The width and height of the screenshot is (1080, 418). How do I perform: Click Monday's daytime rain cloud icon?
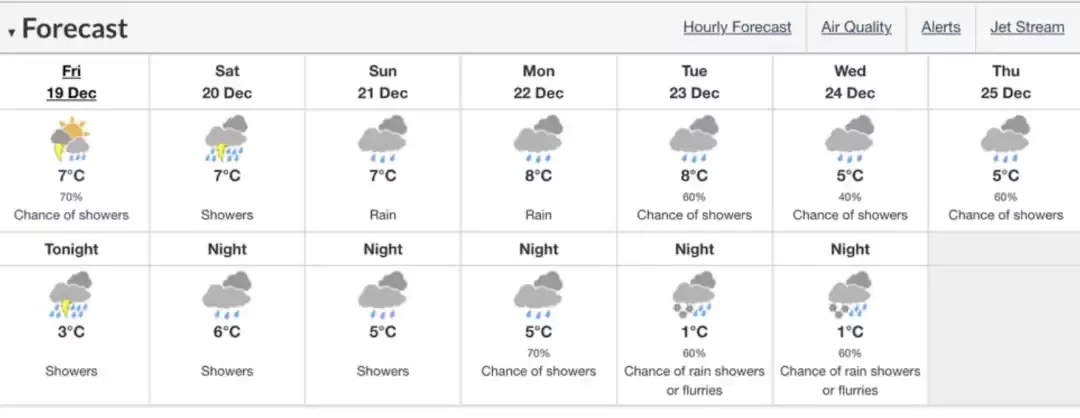pyautogui.click(x=538, y=138)
